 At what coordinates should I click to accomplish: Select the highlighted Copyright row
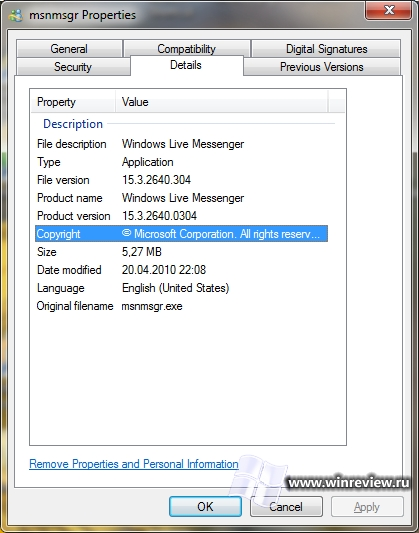click(x=181, y=234)
